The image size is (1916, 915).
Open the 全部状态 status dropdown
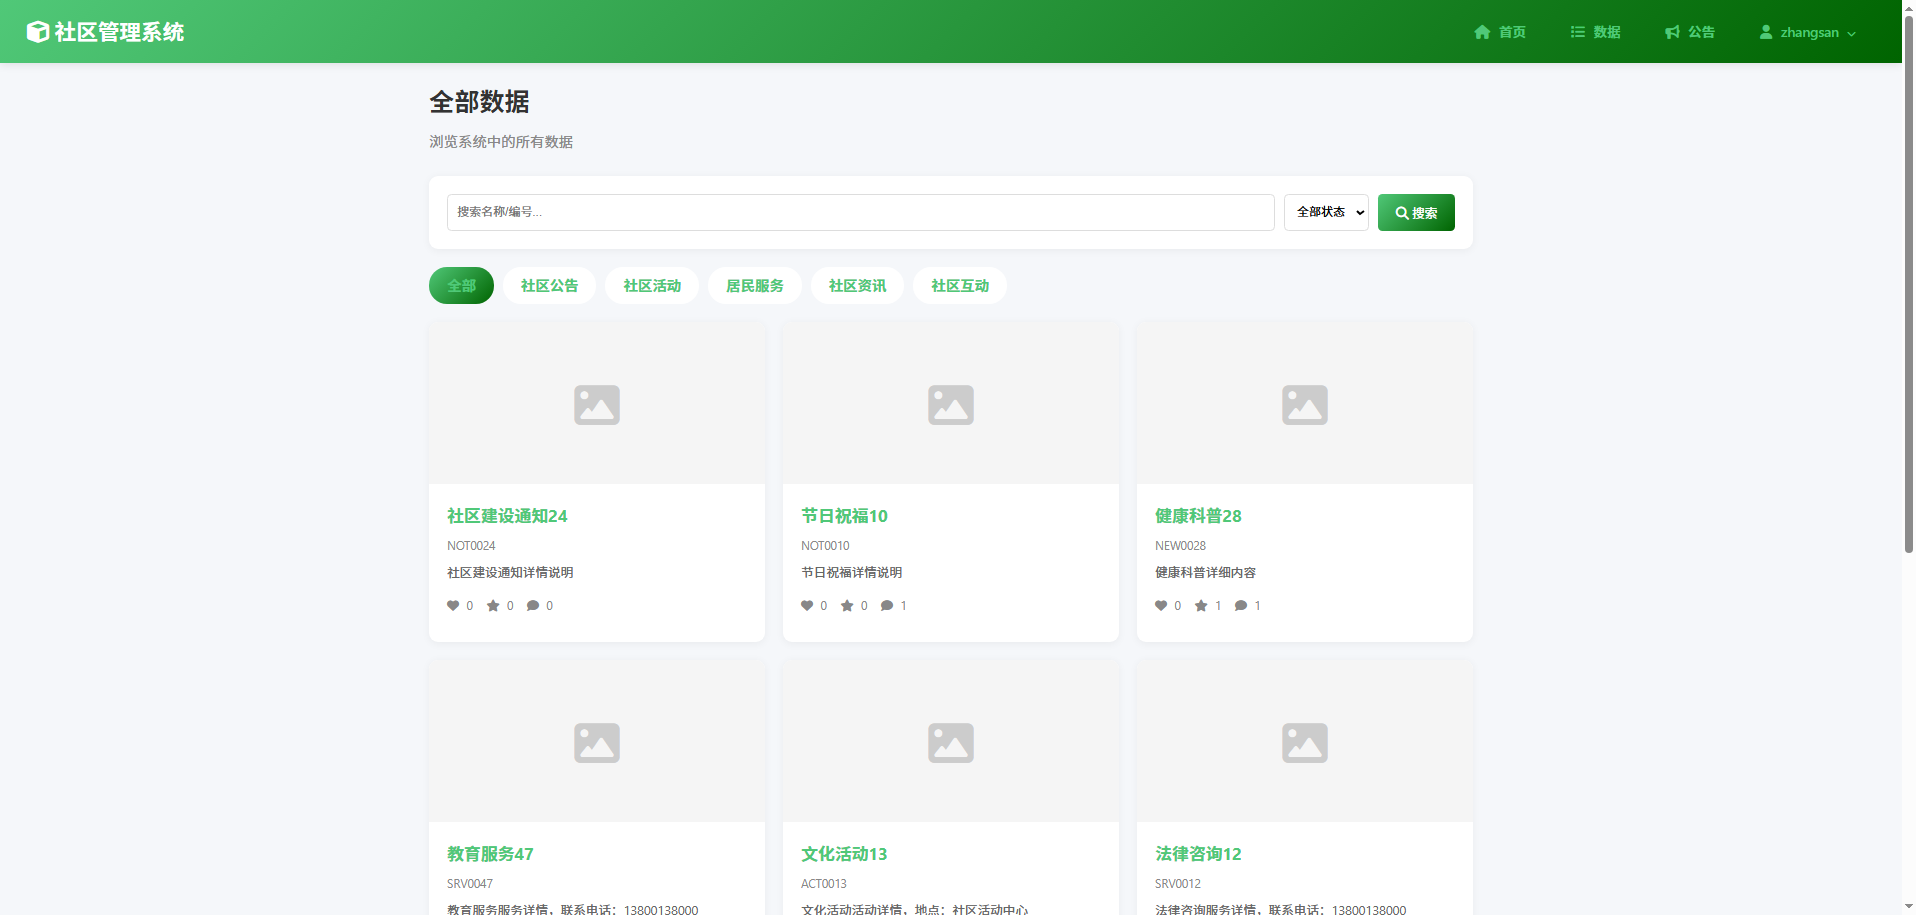pyautogui.click(x=1326, y=212)
